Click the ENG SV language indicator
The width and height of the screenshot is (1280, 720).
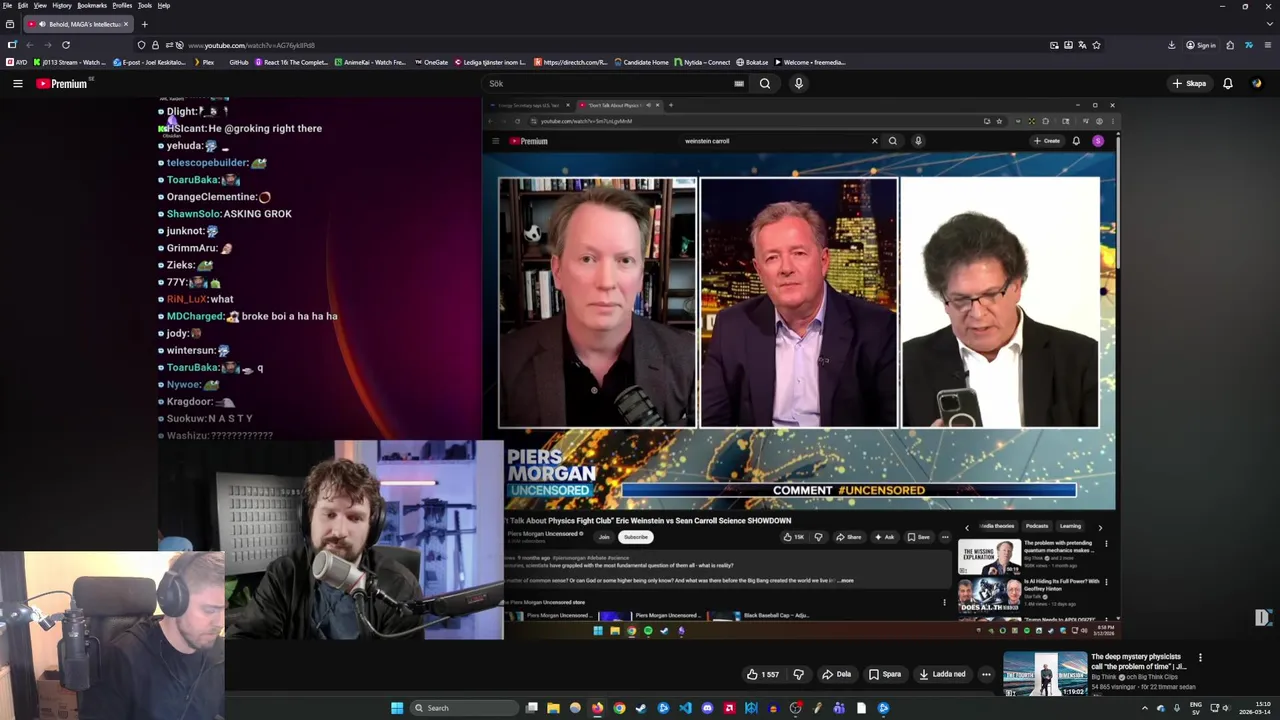click(x=1195, y=708)
